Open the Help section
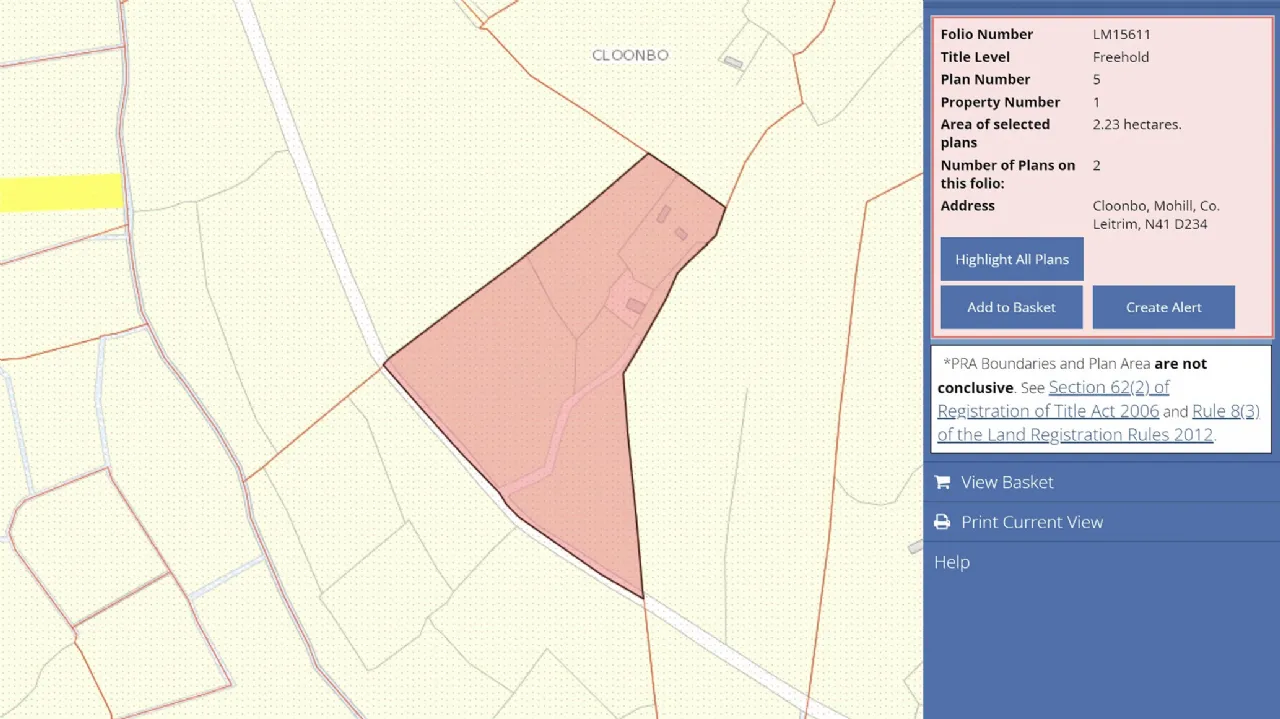Image resolution: width=1280 pixels, height=719 pixels. pyautogui.click(x=952, y=562)
